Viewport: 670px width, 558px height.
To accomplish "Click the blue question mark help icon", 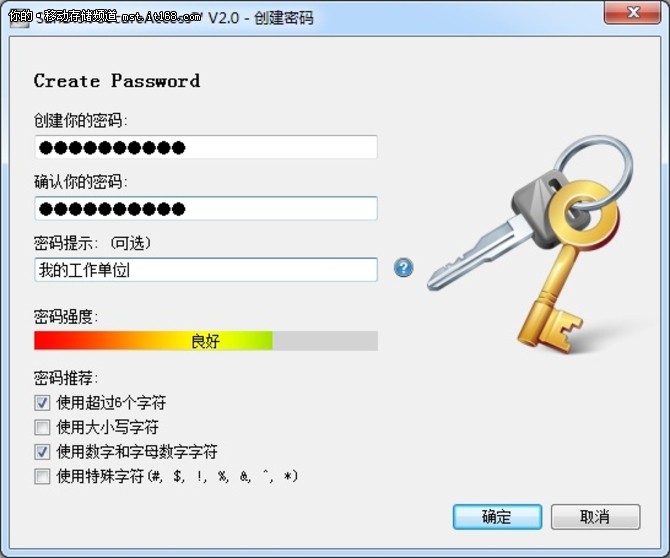I will [403, 268].
